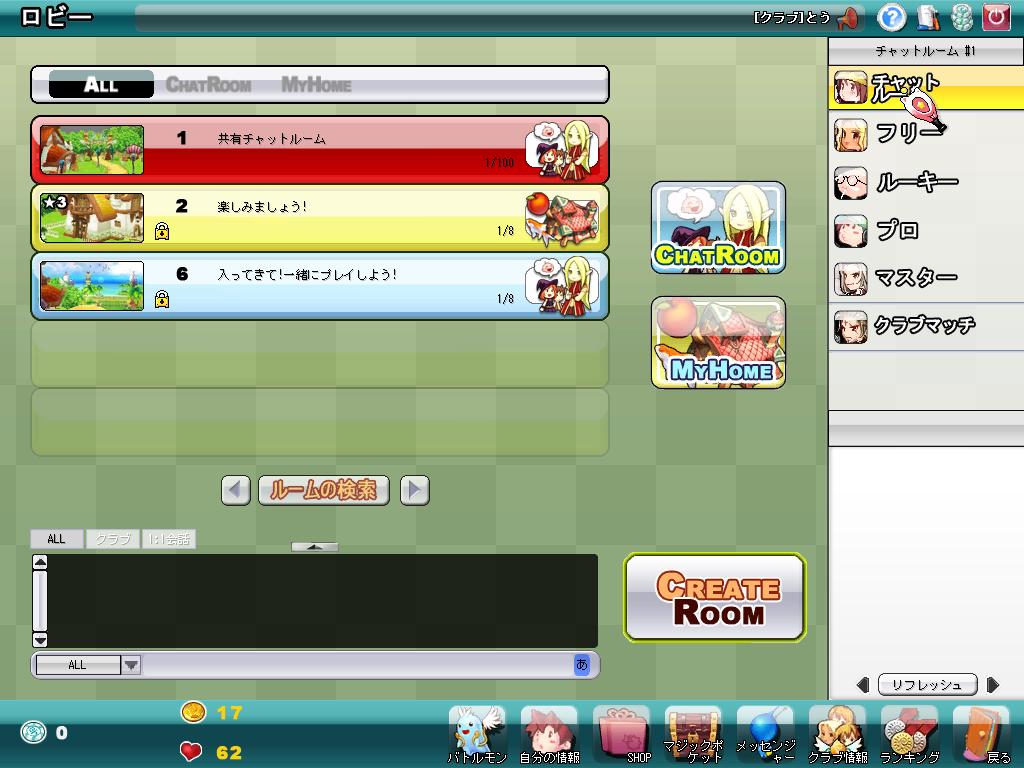Open the chat target ALL dropdown

88,665
